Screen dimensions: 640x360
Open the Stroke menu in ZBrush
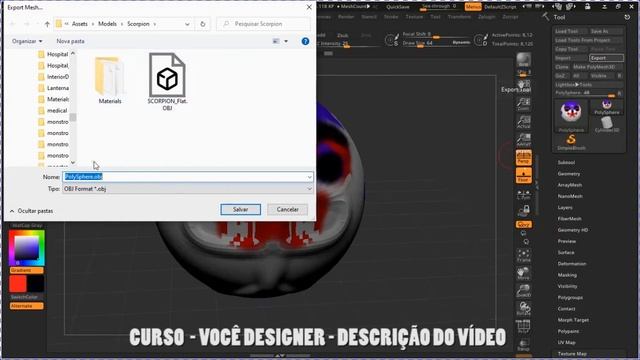(x=391, y=17)
